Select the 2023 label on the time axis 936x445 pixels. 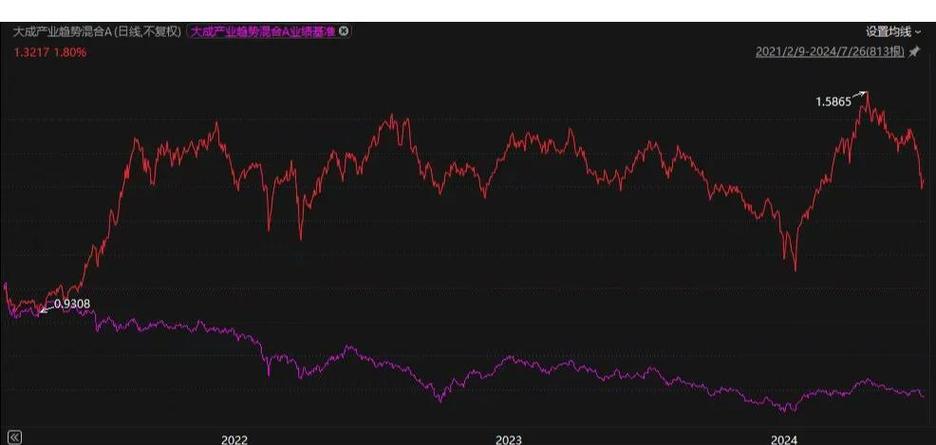[508, 438]
